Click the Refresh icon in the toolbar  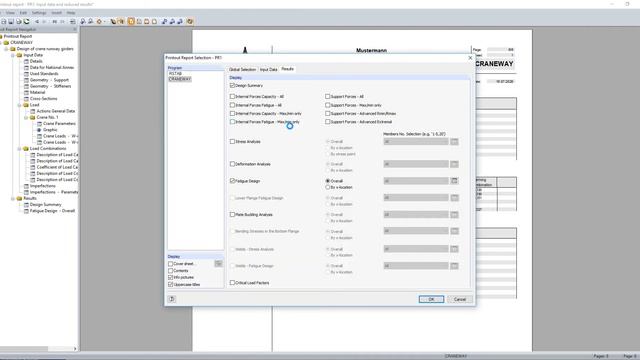(27, 21)
